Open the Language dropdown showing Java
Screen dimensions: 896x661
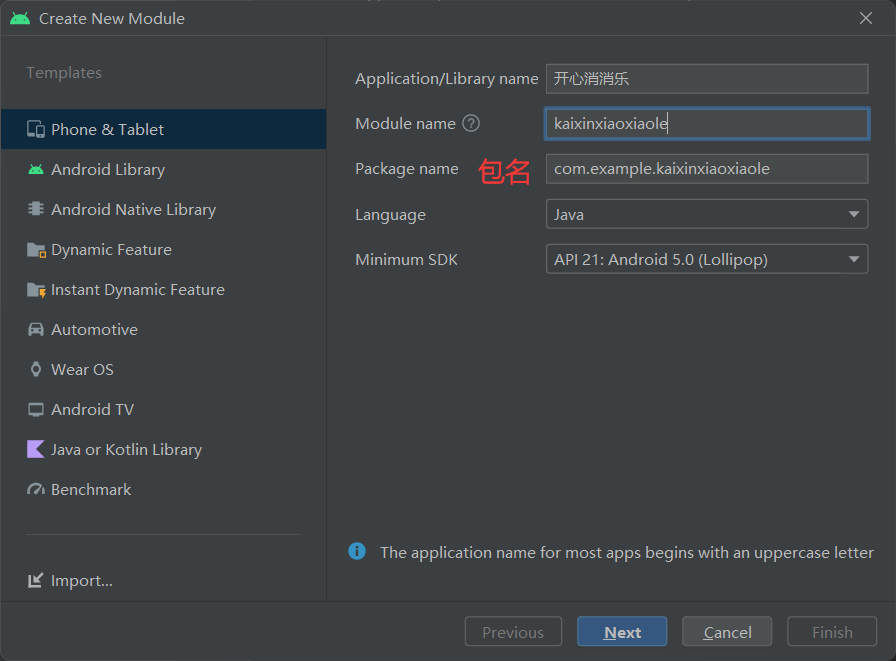[x=707, y=214]
